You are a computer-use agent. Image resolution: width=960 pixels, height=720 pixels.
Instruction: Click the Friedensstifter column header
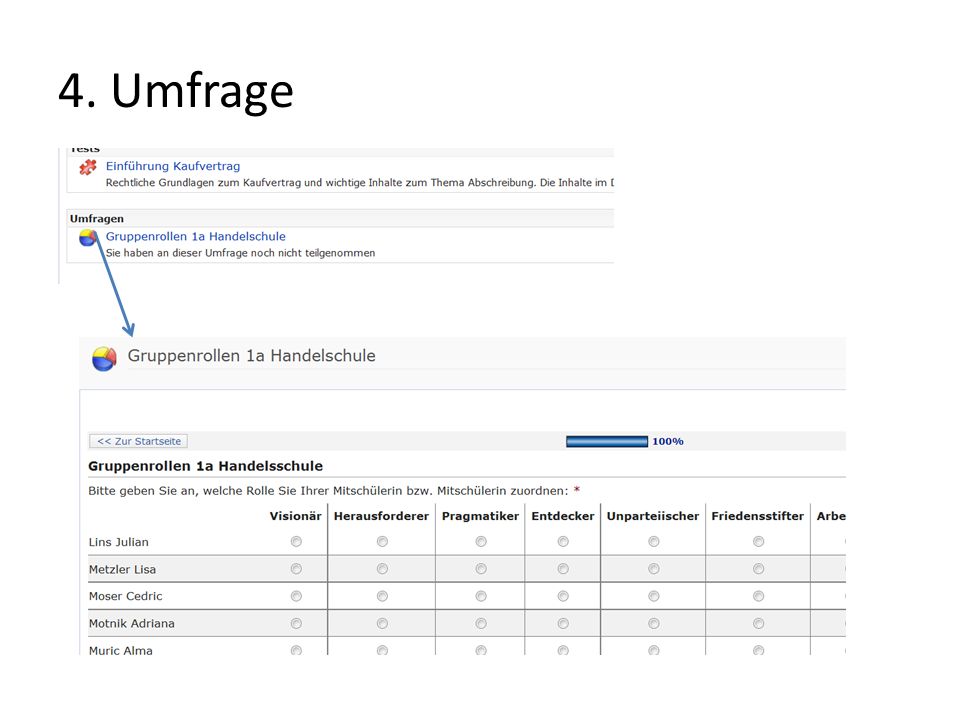click(x=757, y=516)
